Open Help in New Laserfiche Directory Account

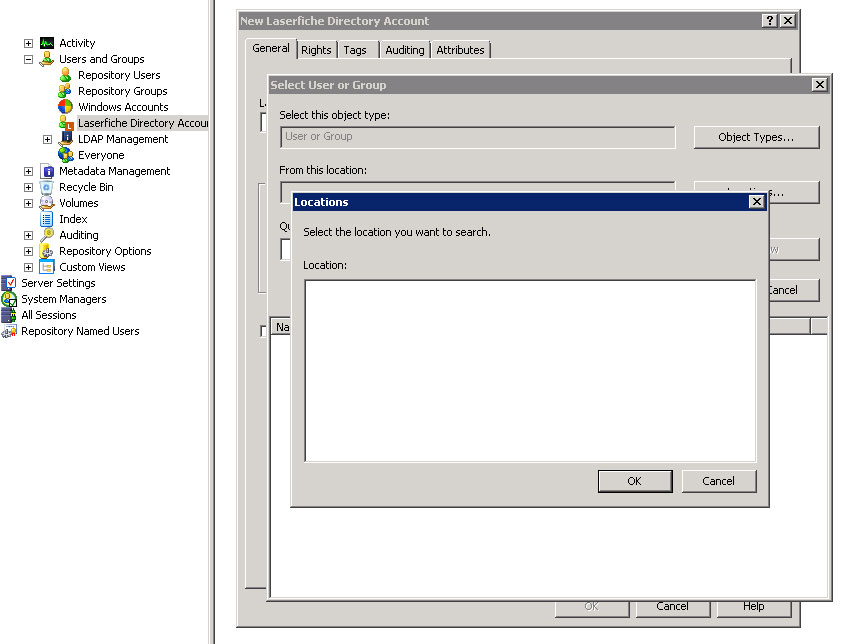pos(754,607)
